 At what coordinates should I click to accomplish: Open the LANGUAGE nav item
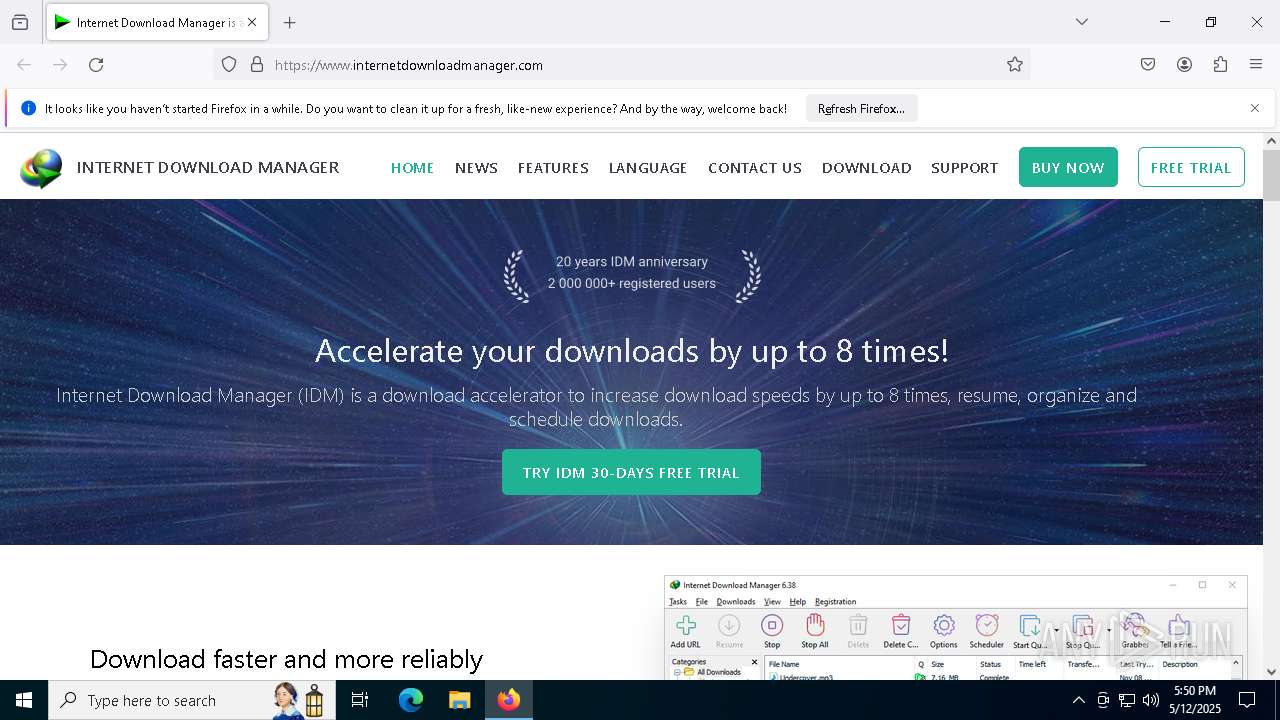[648, 168]
